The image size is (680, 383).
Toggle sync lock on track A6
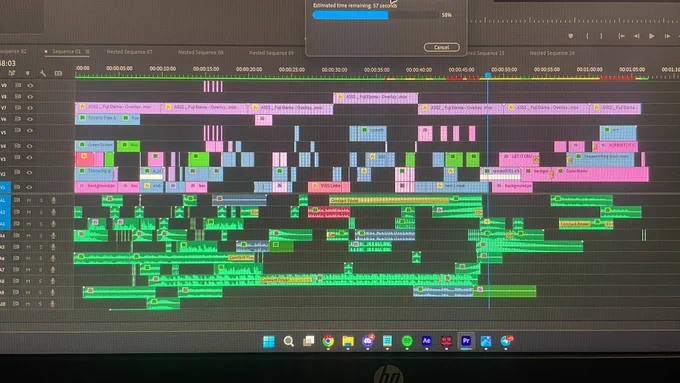[16, 258]
